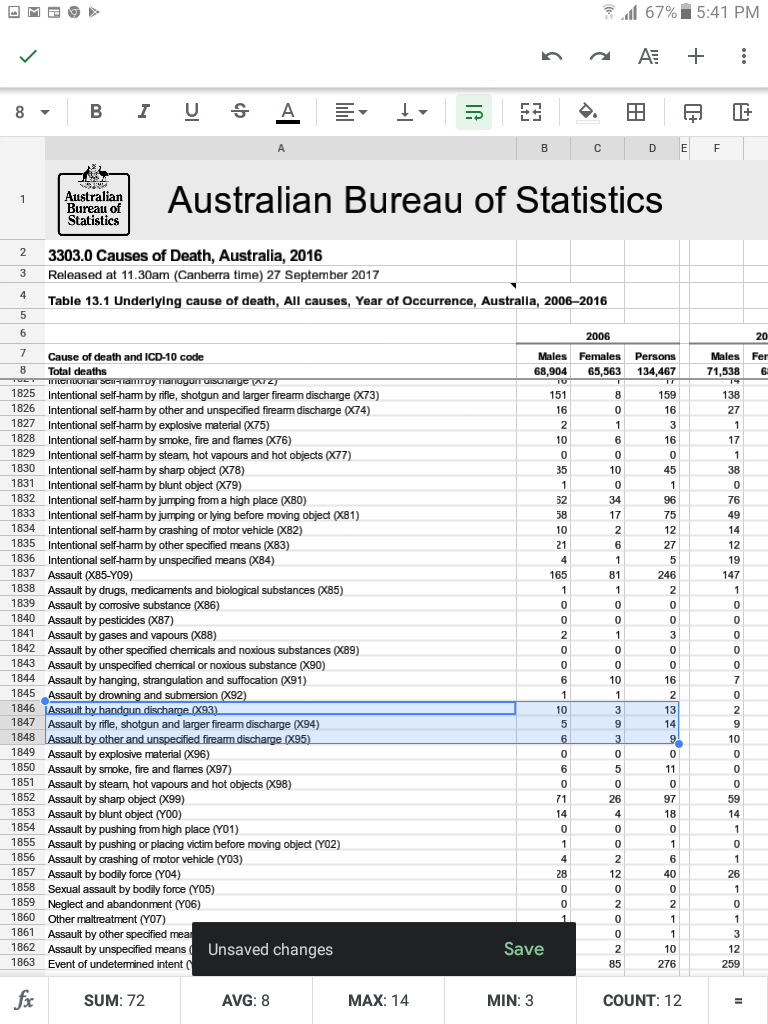Tap the COUNT: 12 summary
The height and width of the screenshot is (1024, 768).
tap(642, 1000)
